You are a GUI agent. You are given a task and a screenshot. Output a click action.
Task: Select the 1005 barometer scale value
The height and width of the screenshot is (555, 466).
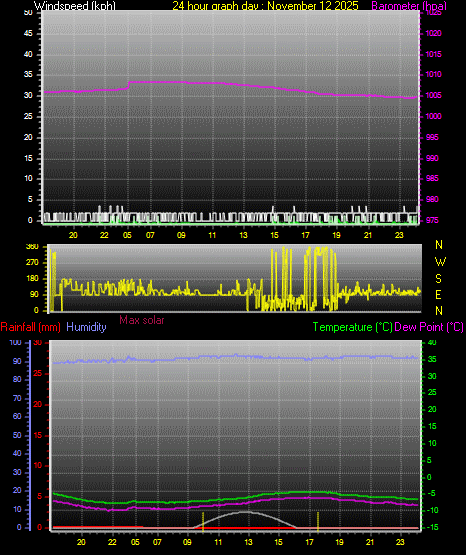(433, 95)
